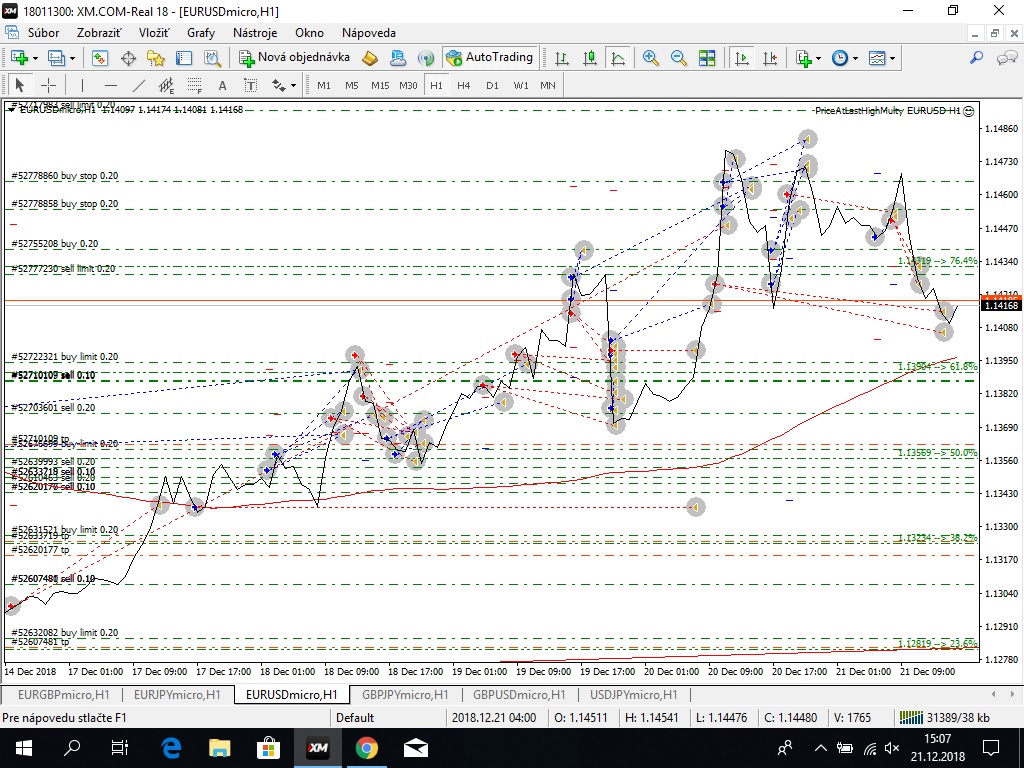Open a new chart with the toolbar icon
Image resolution: width=1024 pixels, height=768 pixels.
(19, 58)
